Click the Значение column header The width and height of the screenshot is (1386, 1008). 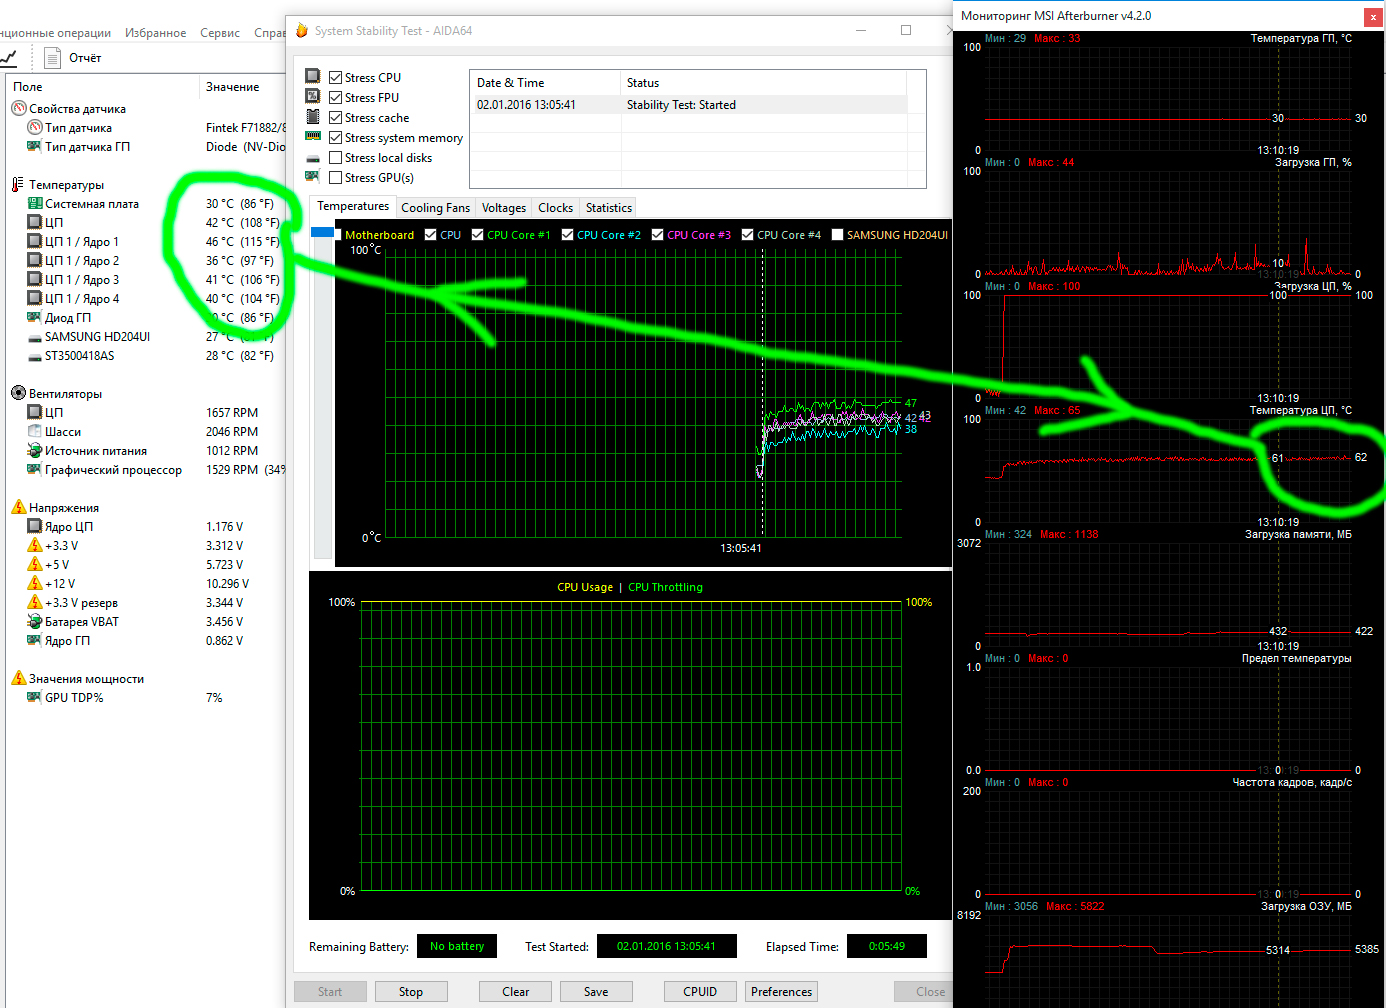pyautogui.click(x=243, y=87)
